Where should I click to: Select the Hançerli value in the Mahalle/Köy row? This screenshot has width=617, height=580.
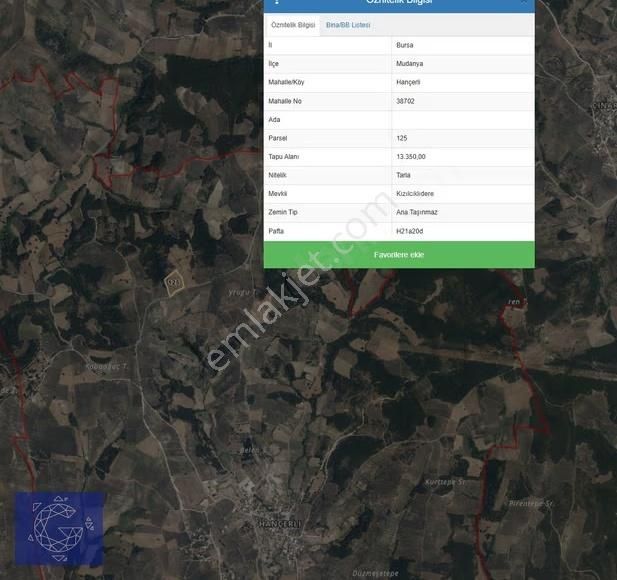click(408, 82)
